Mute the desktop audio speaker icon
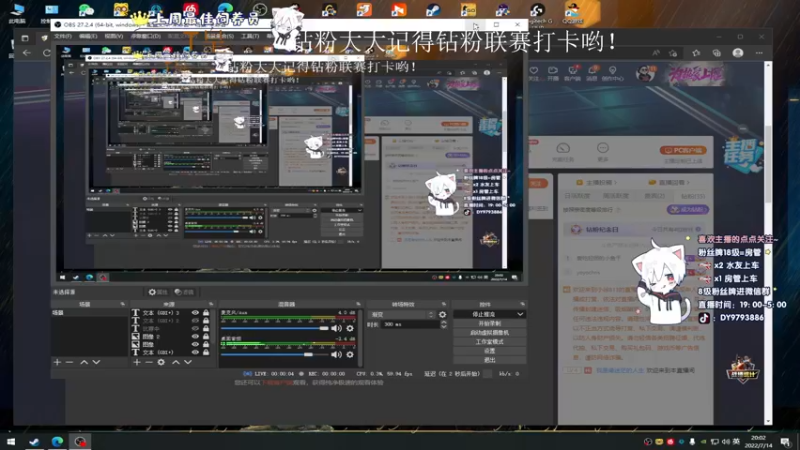800x450 pixels. [x=336, y=355]
